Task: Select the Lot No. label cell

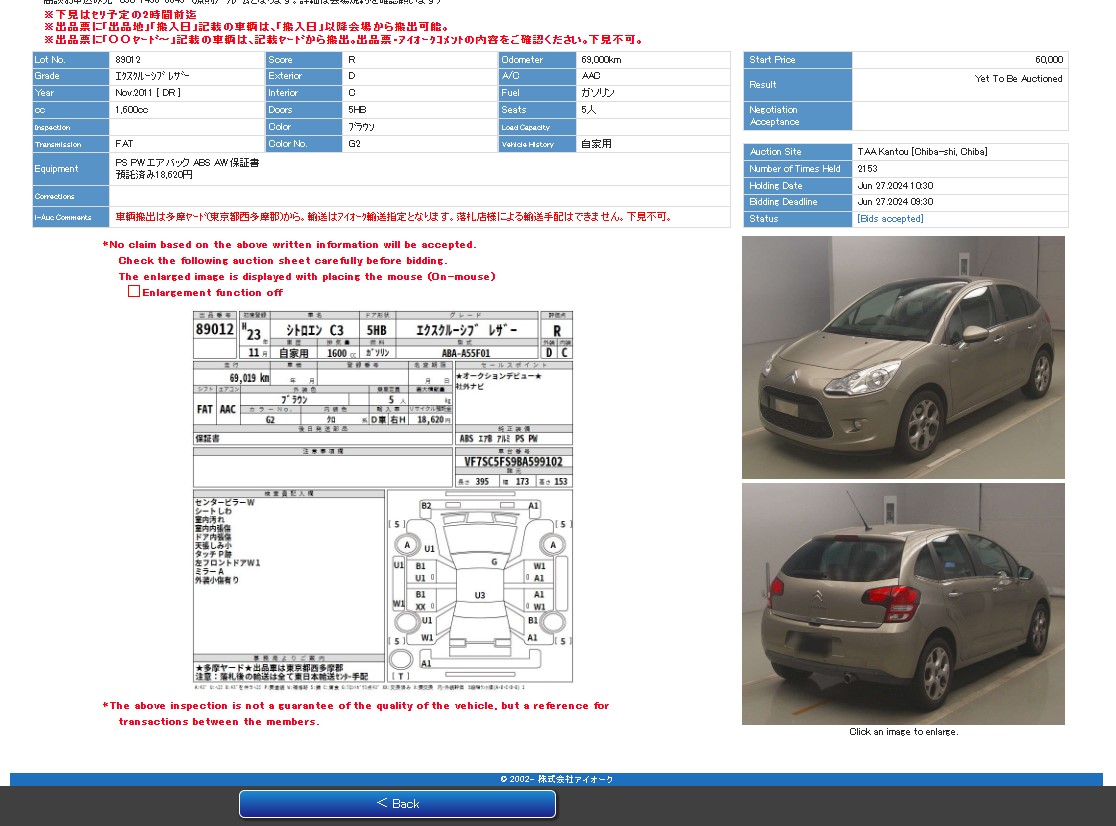Action: [71, 60]
